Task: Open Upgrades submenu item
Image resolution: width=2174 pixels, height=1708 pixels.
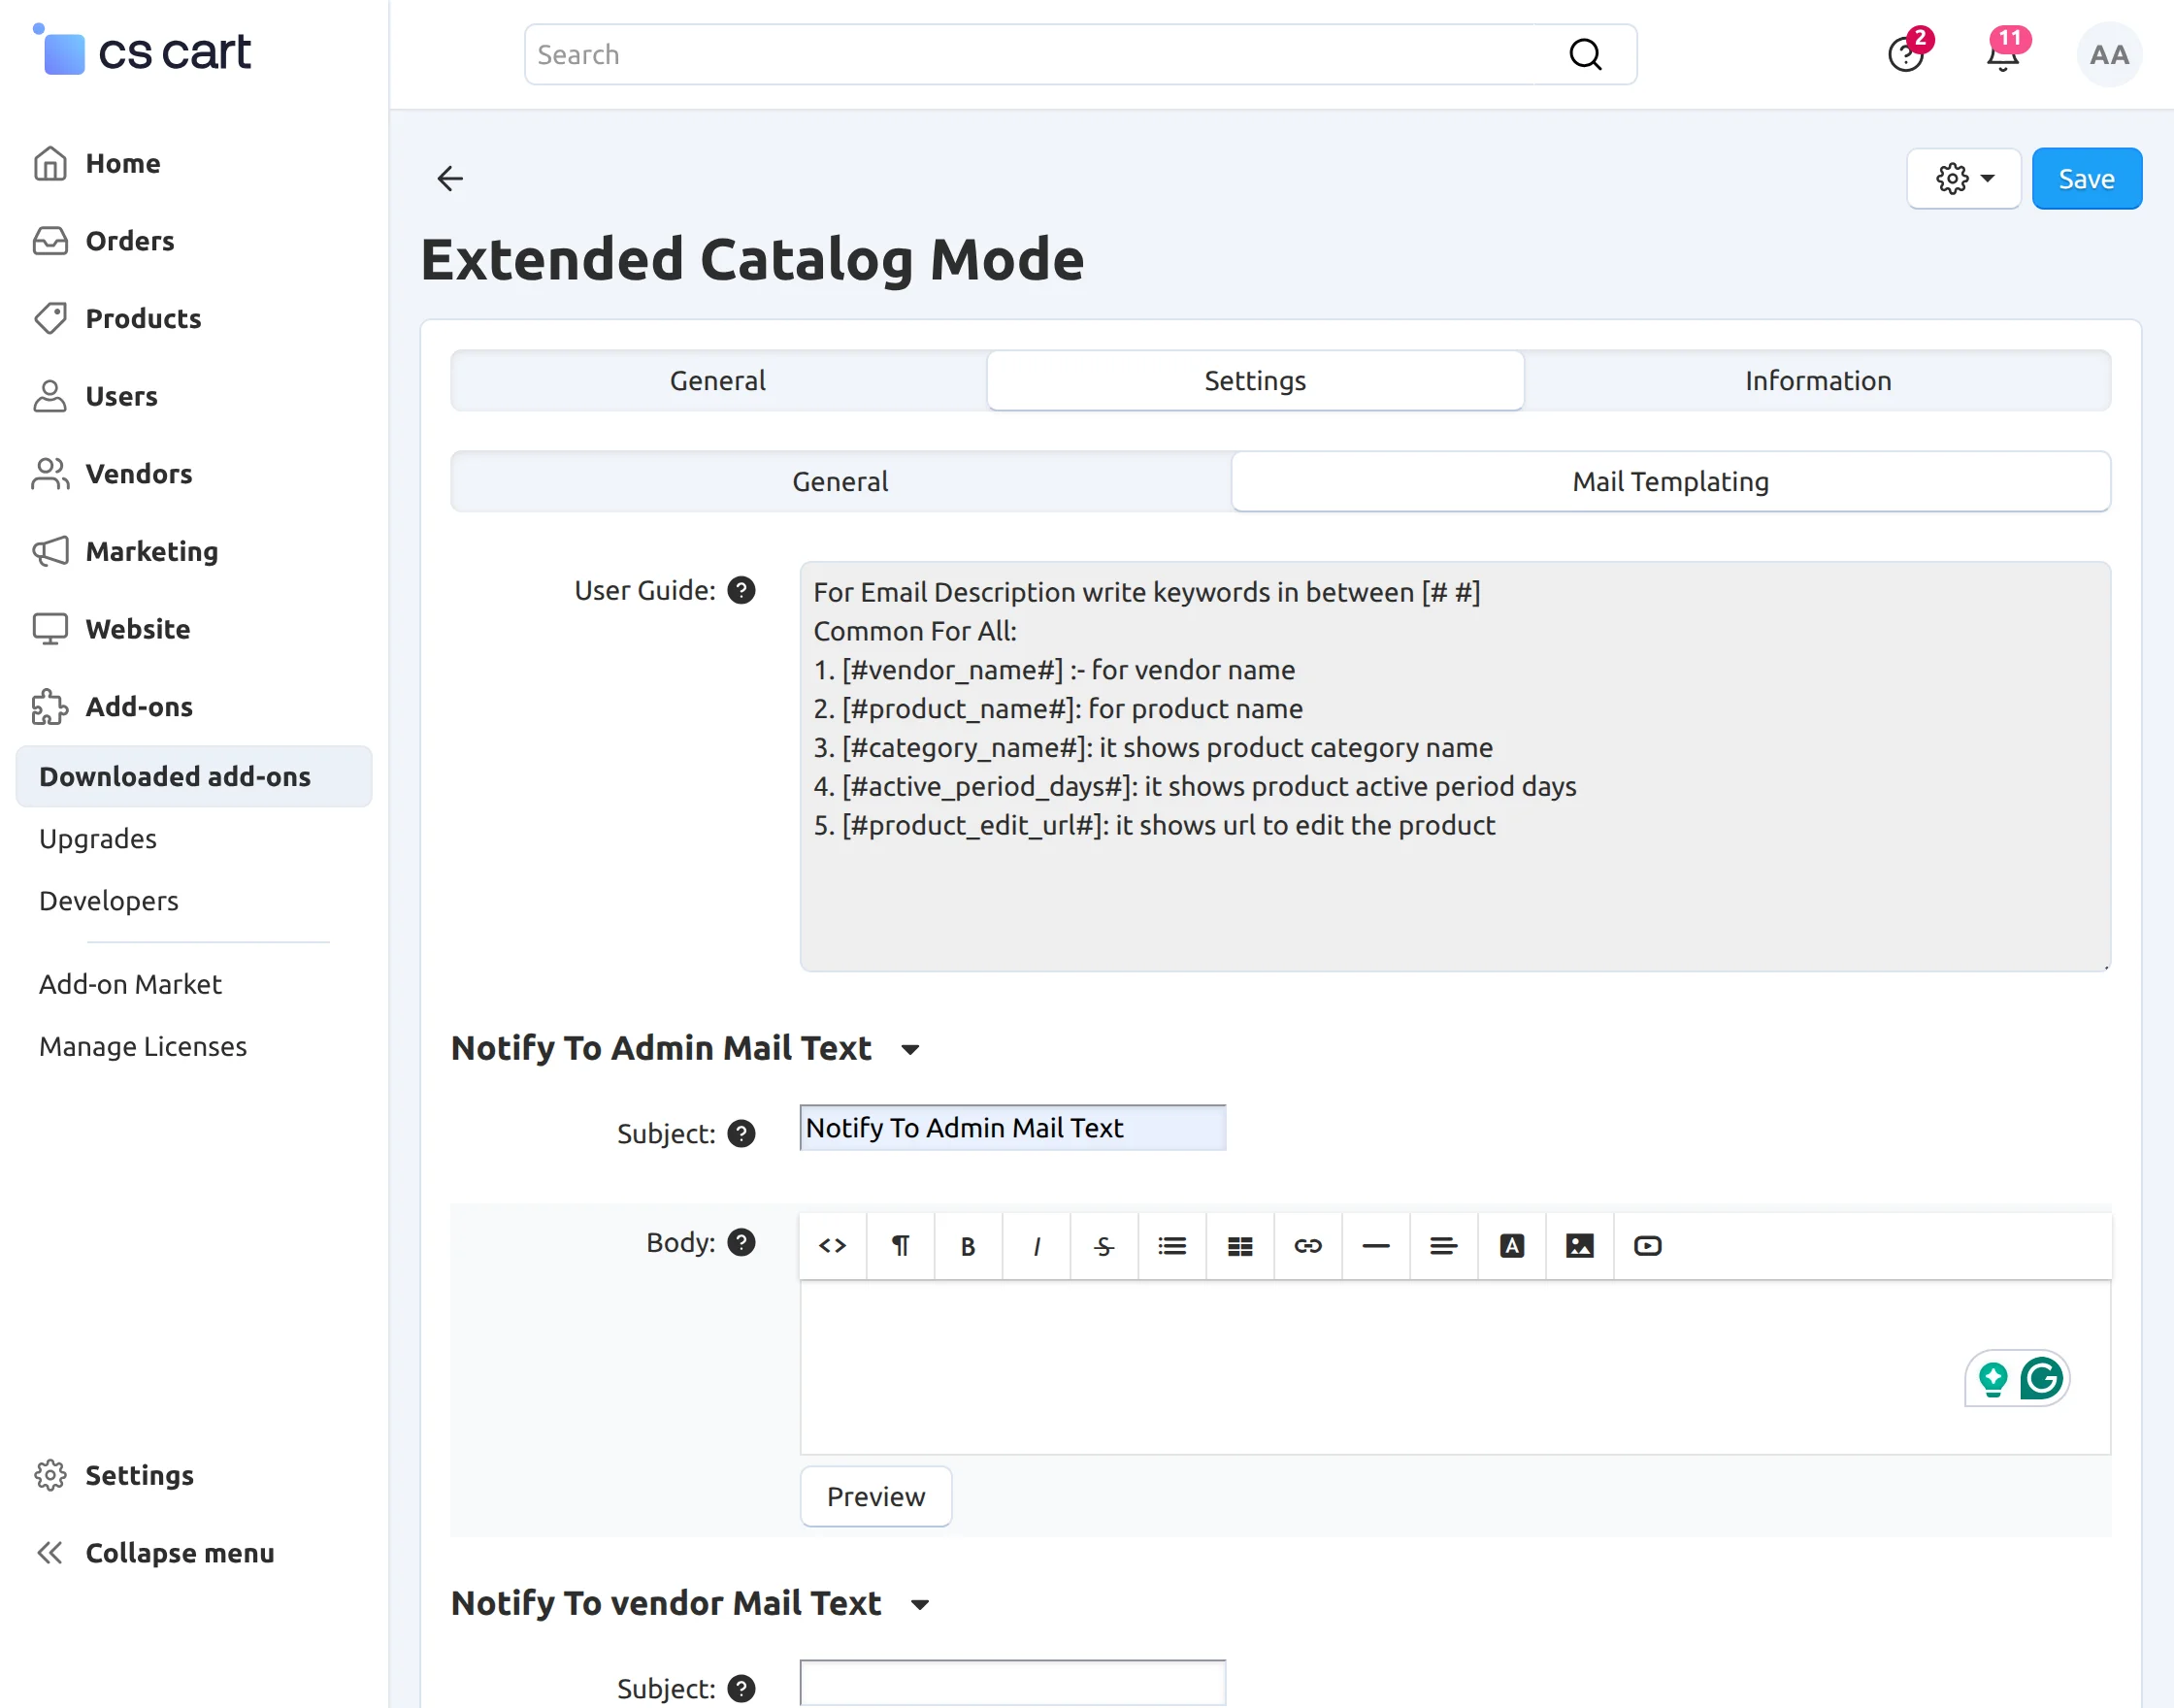Action: [x=98, y=839]
